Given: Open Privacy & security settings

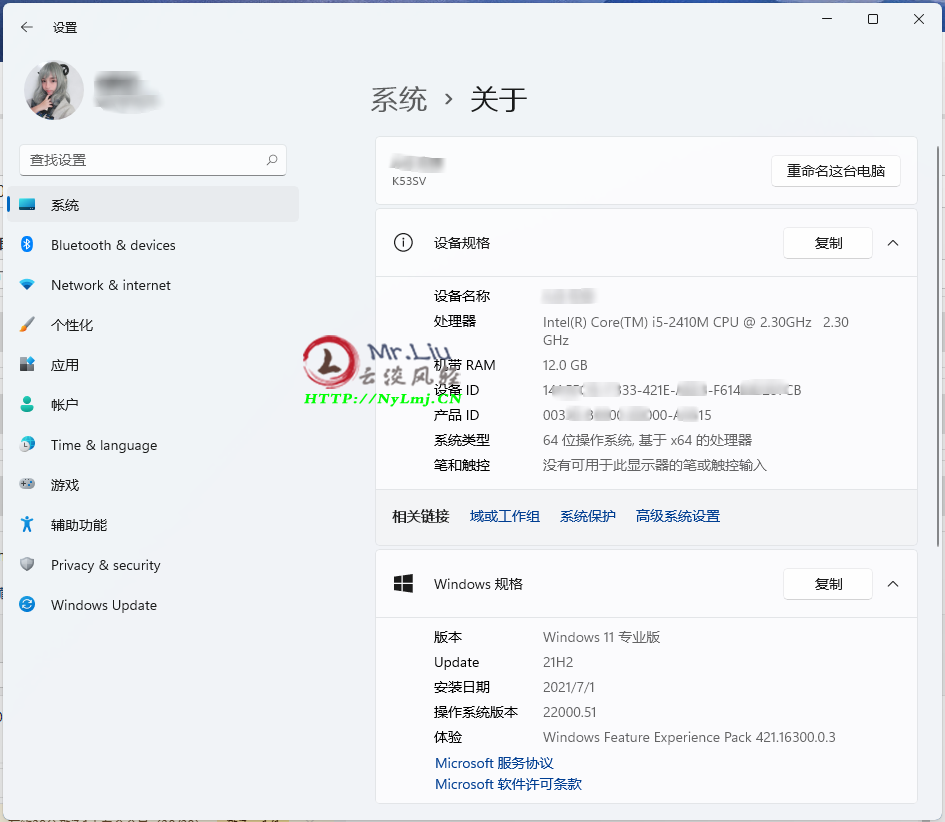Looking at the screenshot, I should click(153, 565).
